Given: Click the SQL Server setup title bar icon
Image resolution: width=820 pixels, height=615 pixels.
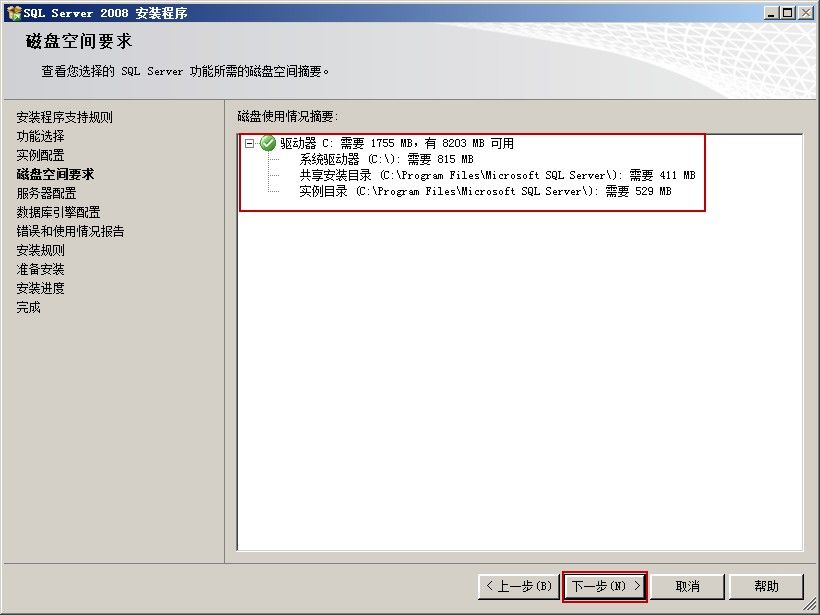Looking at the screenshot, I should click(14, 13).
